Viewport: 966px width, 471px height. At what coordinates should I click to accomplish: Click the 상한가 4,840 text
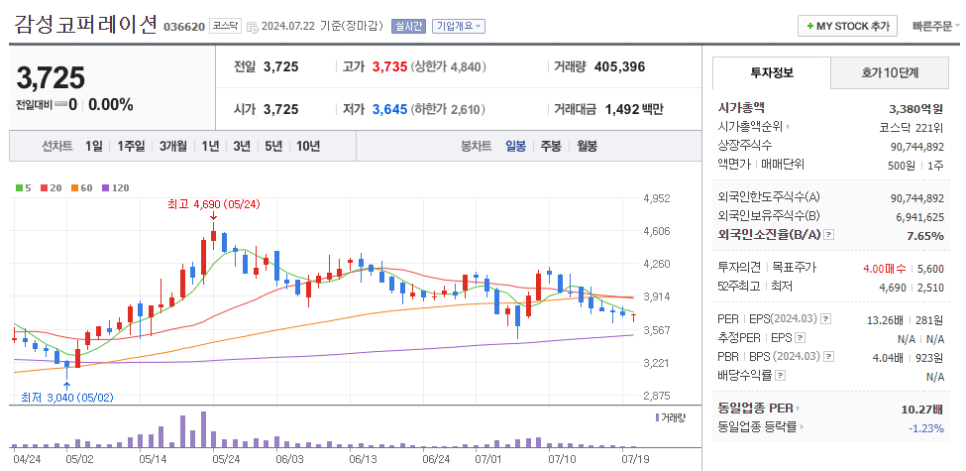449,66
